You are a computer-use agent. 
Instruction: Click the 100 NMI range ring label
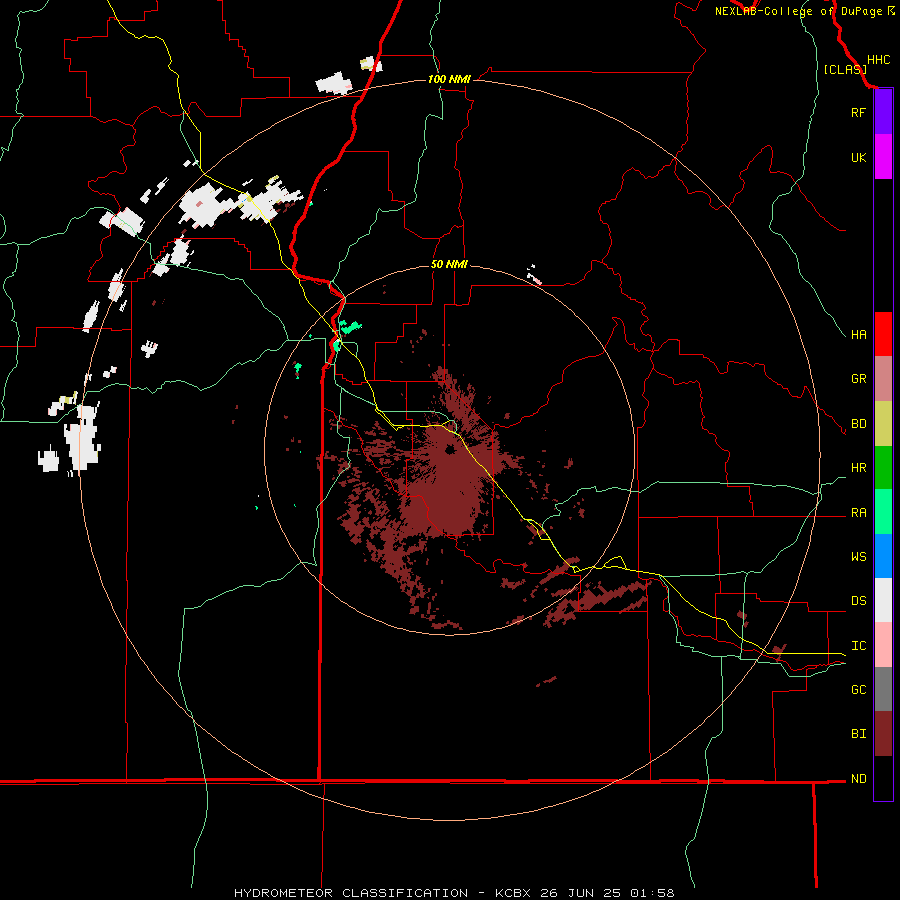click(x=449, y=79)
